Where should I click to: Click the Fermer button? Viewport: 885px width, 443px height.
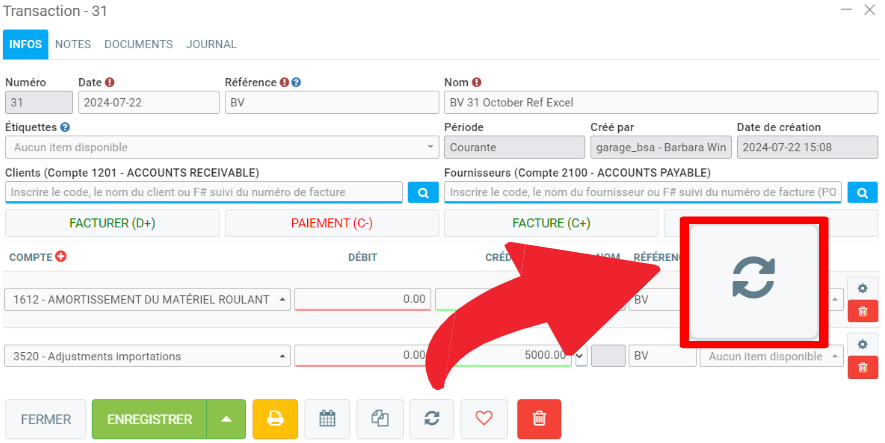tap(45, 418)
